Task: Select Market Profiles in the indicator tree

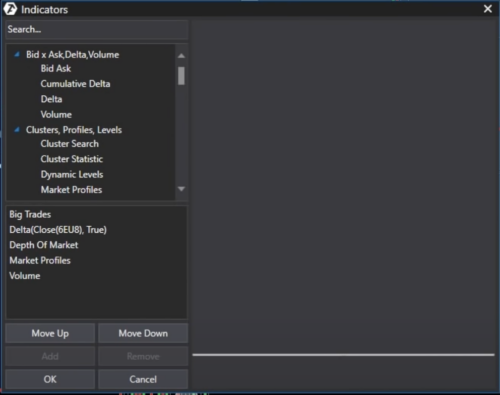Action: (x=71, y=190)
